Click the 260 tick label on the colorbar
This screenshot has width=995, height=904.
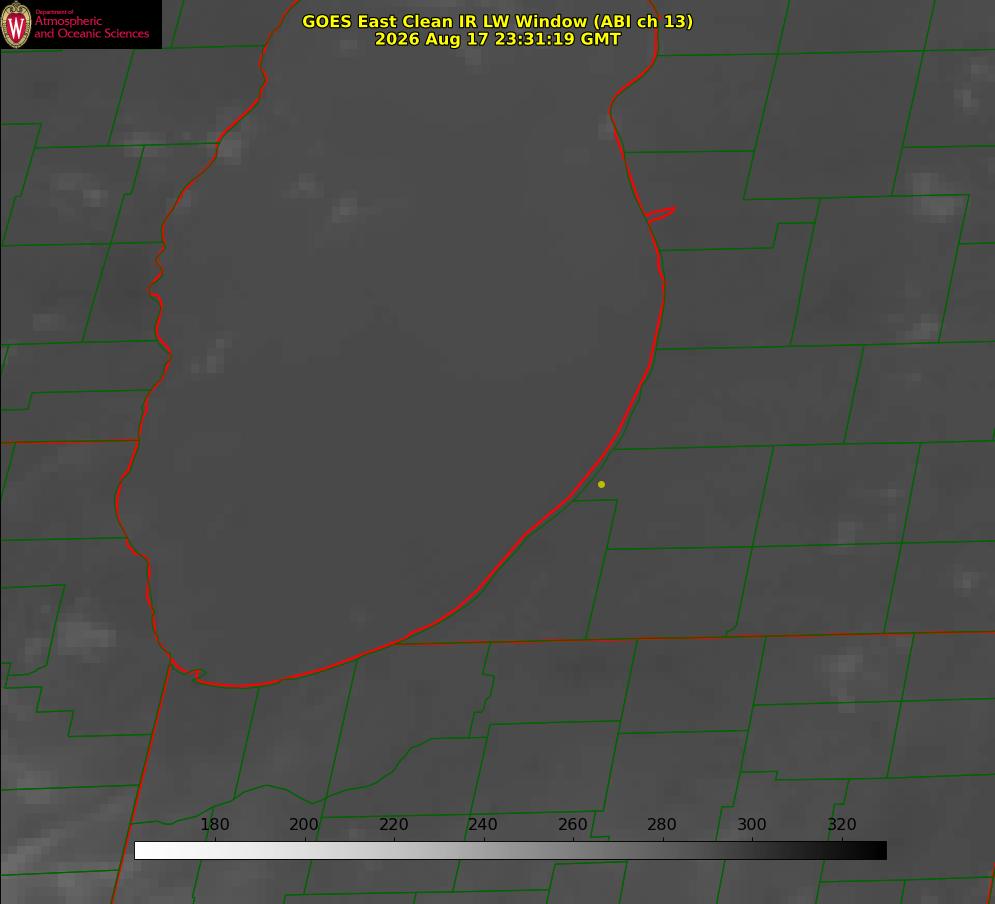[572, 824]
